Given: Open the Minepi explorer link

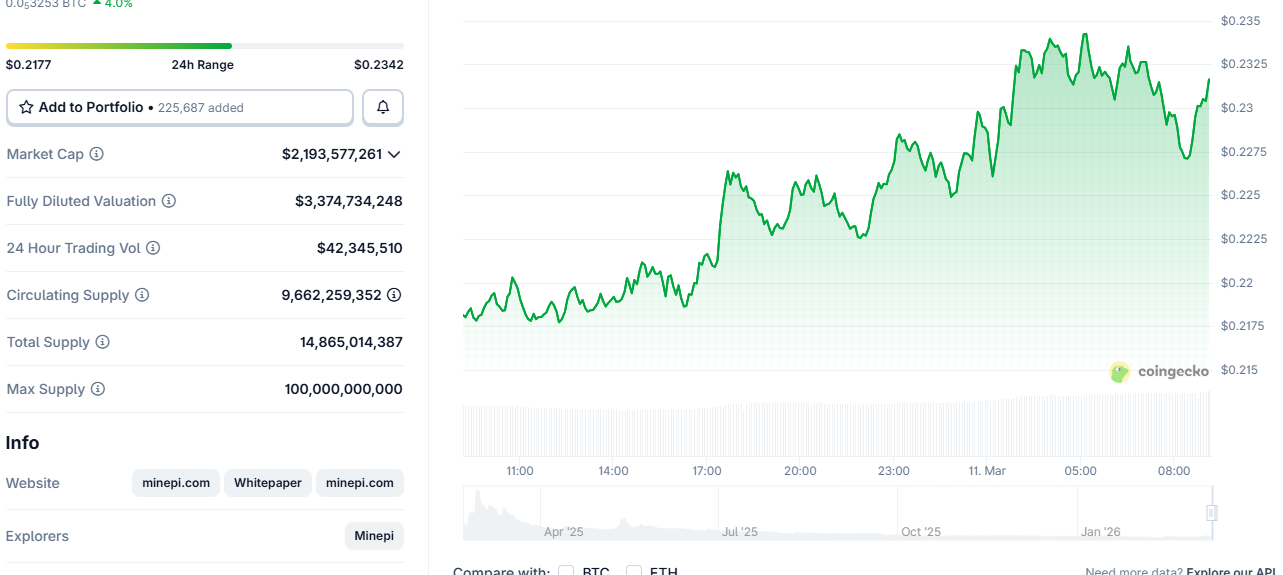Looking at the screenshot, I should pyautogui.click(x=374, y=536).
